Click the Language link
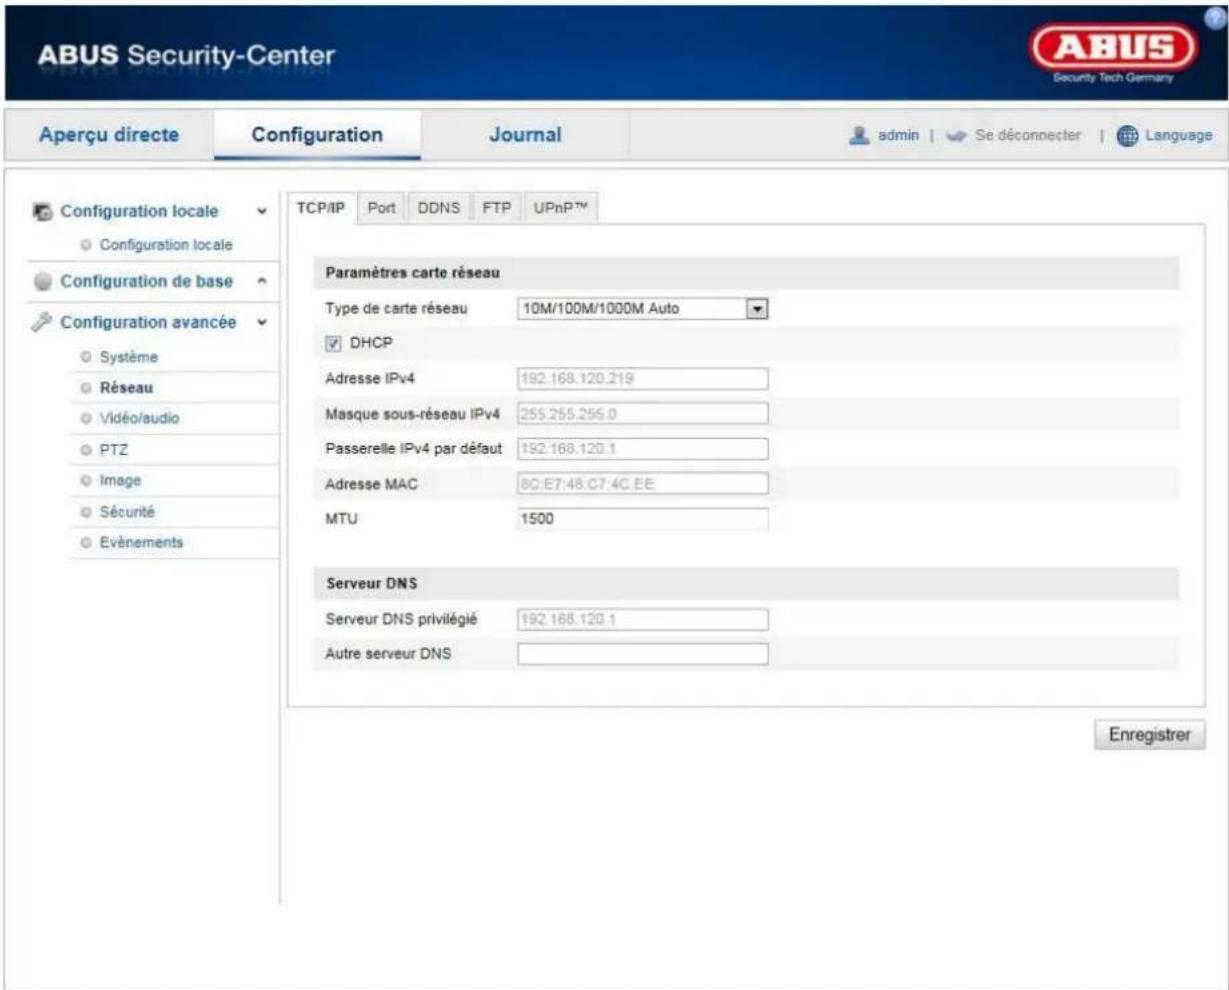This screenshot has height=990, width=1229. (1178, 135)
